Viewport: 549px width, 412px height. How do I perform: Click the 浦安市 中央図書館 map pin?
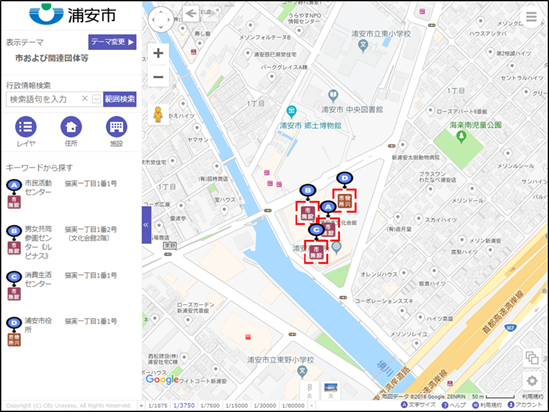pyautogui.click(x=333, y=95)
